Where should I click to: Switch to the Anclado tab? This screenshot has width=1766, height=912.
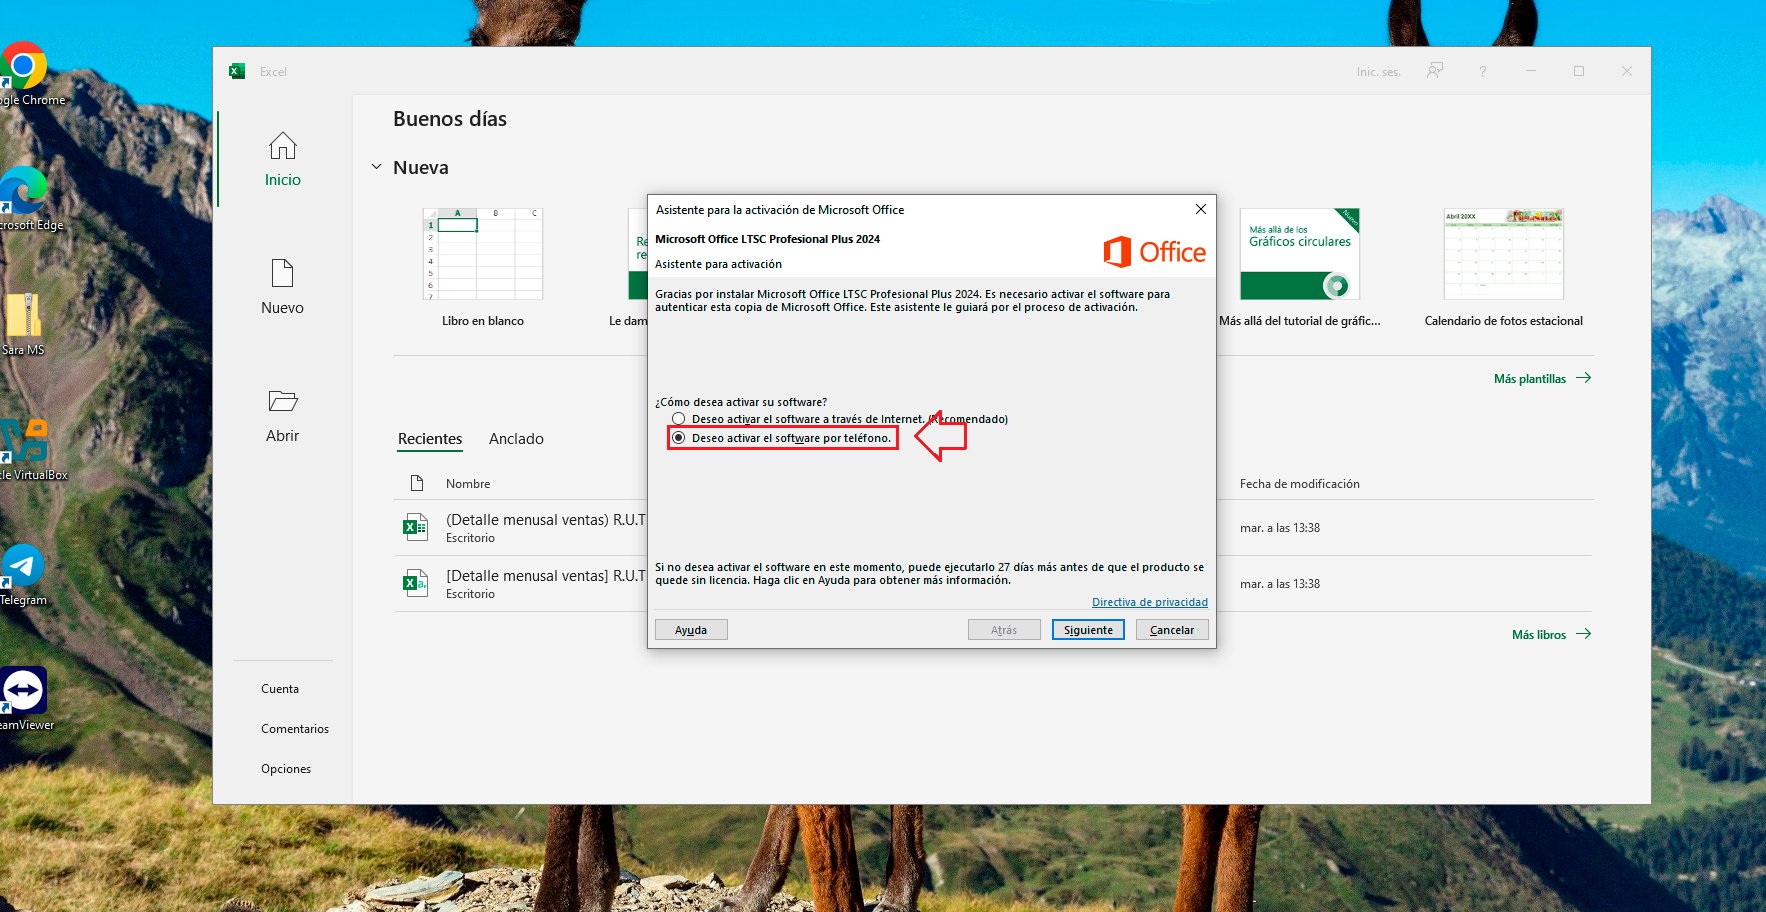tap(516, 439)
